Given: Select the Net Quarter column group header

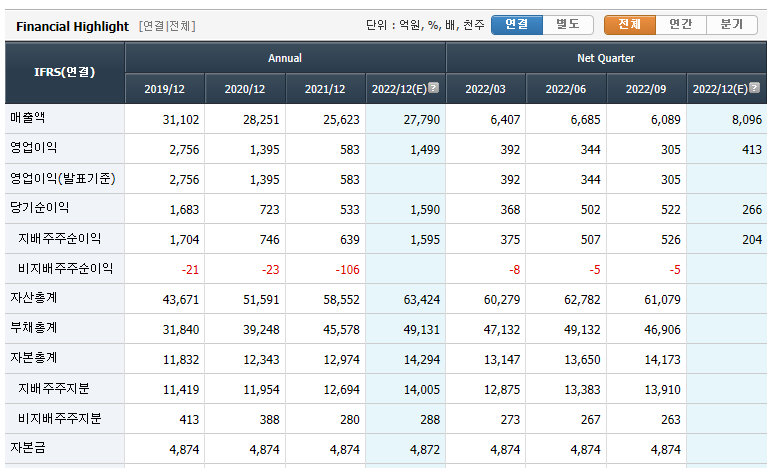Looking at the screenshot, I should [606, 58].
